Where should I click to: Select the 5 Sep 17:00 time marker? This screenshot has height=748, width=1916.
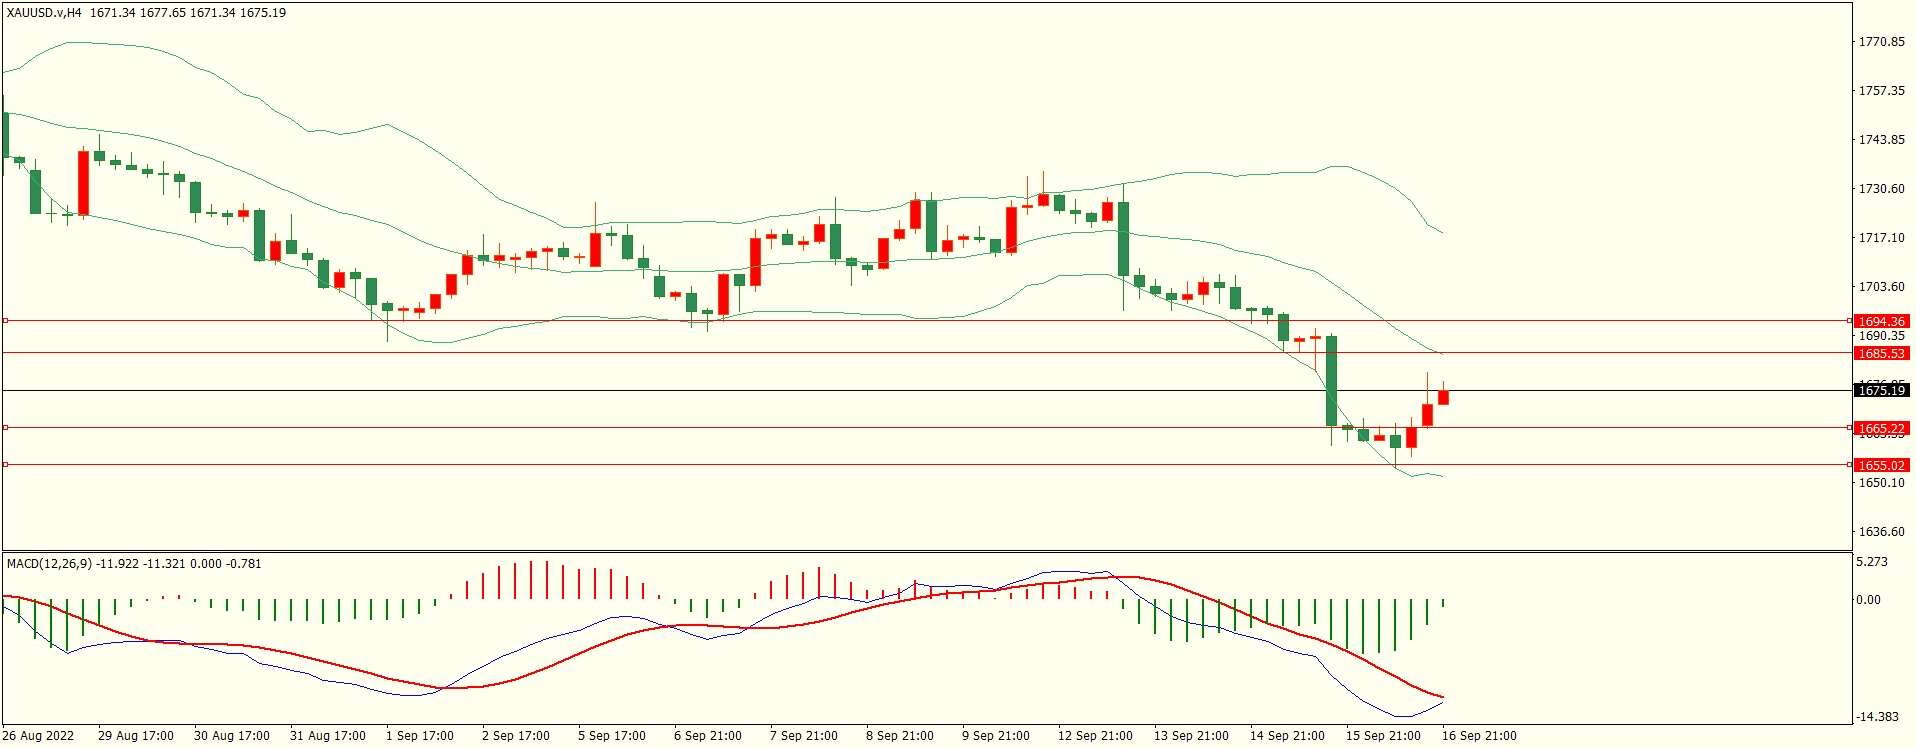[x=612, y=735]
